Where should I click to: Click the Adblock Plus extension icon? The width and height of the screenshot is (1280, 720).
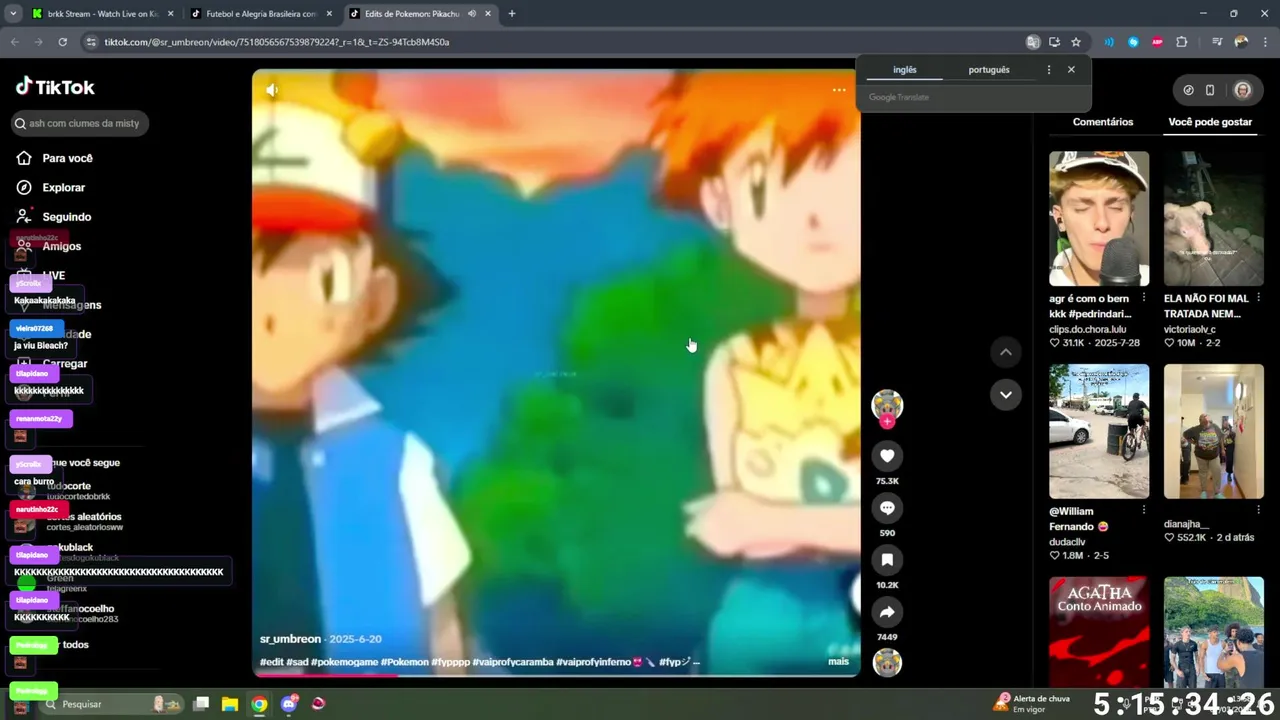[x=1157, y=42]
